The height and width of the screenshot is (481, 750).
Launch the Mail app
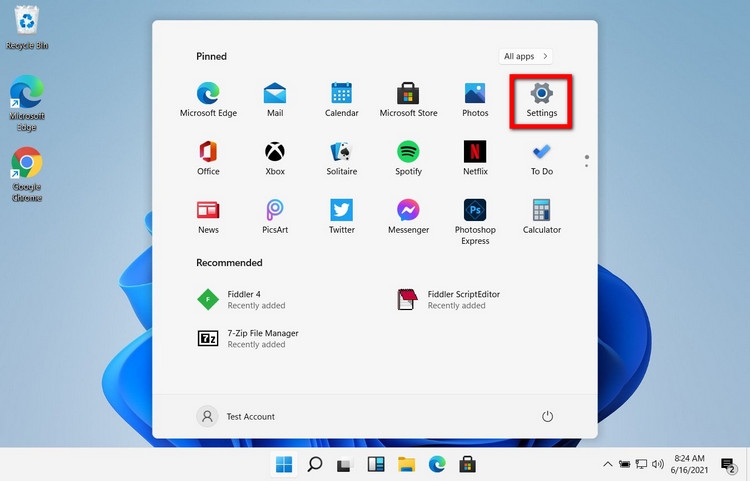[275, 100]
